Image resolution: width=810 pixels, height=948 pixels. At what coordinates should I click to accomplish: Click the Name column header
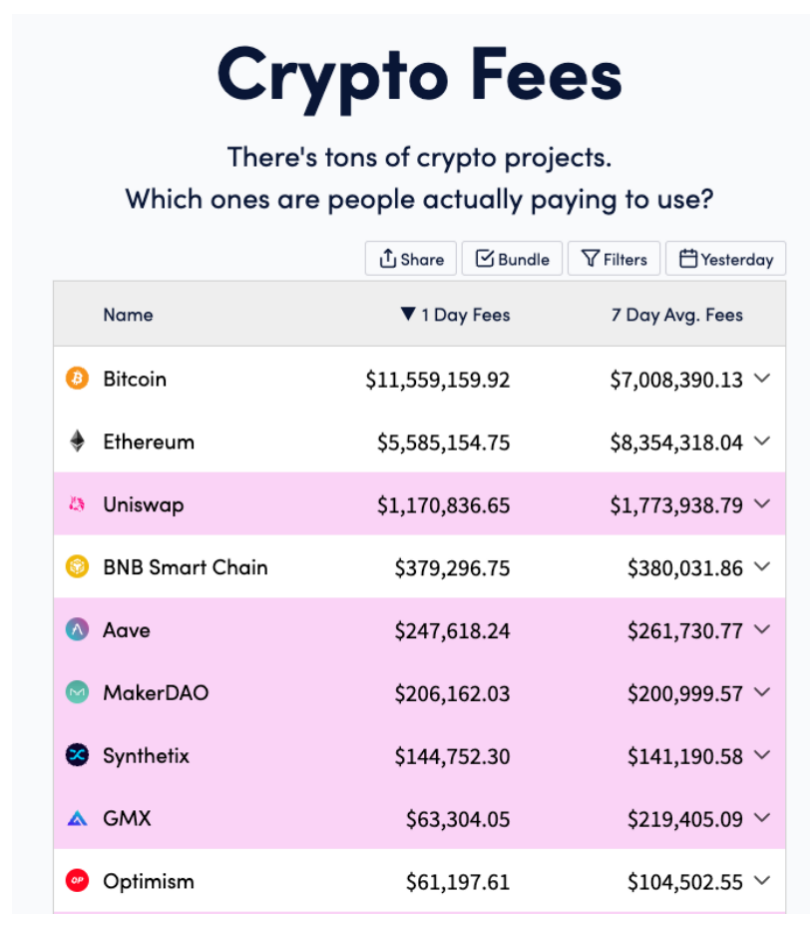tap(128, 315)
